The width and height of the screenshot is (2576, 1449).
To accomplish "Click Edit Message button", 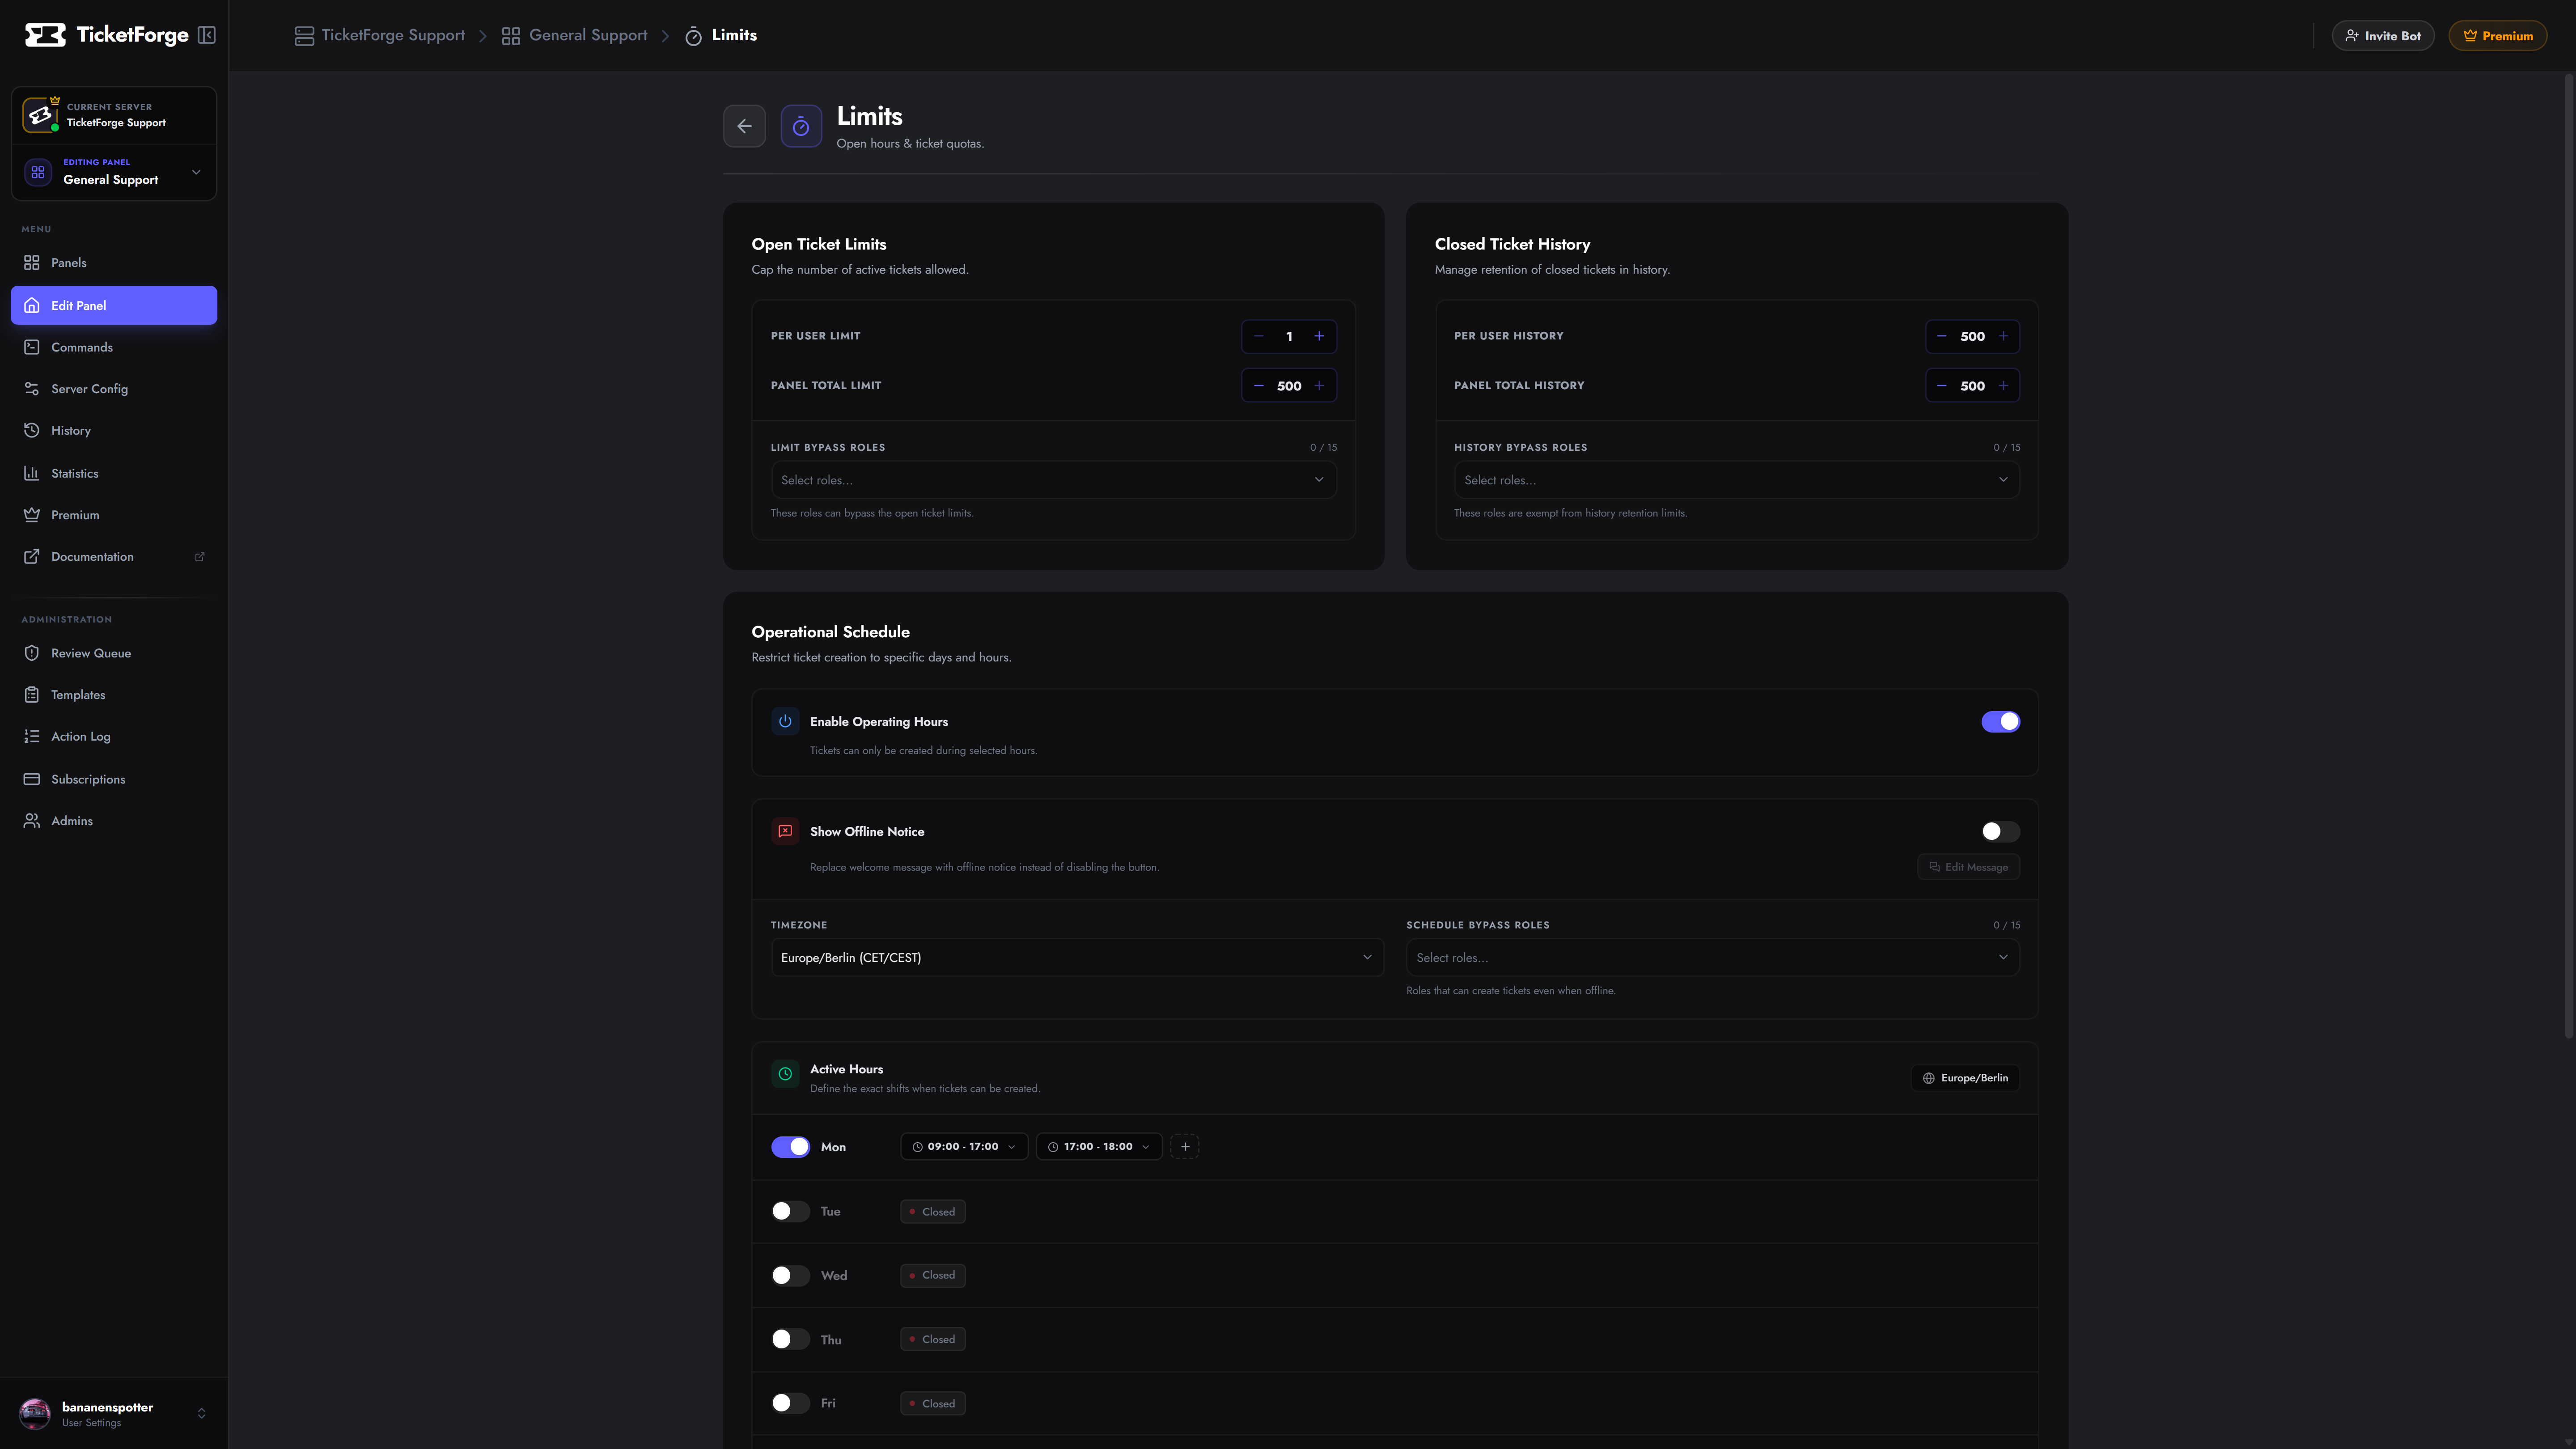I will click(1968, 867).
